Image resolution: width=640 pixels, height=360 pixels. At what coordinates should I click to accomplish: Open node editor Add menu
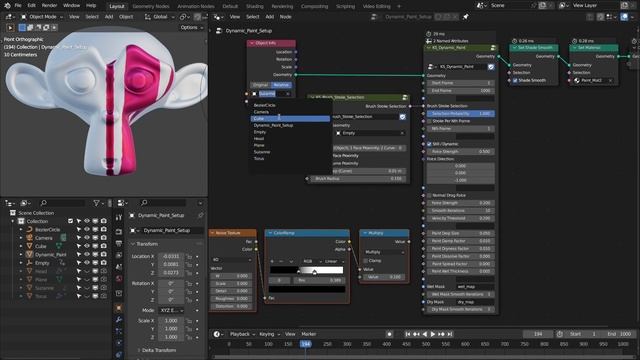[x=270, y=17]
